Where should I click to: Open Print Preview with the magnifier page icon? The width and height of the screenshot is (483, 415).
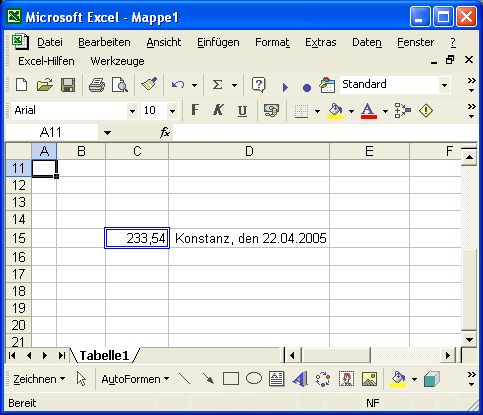pos(119,85)
